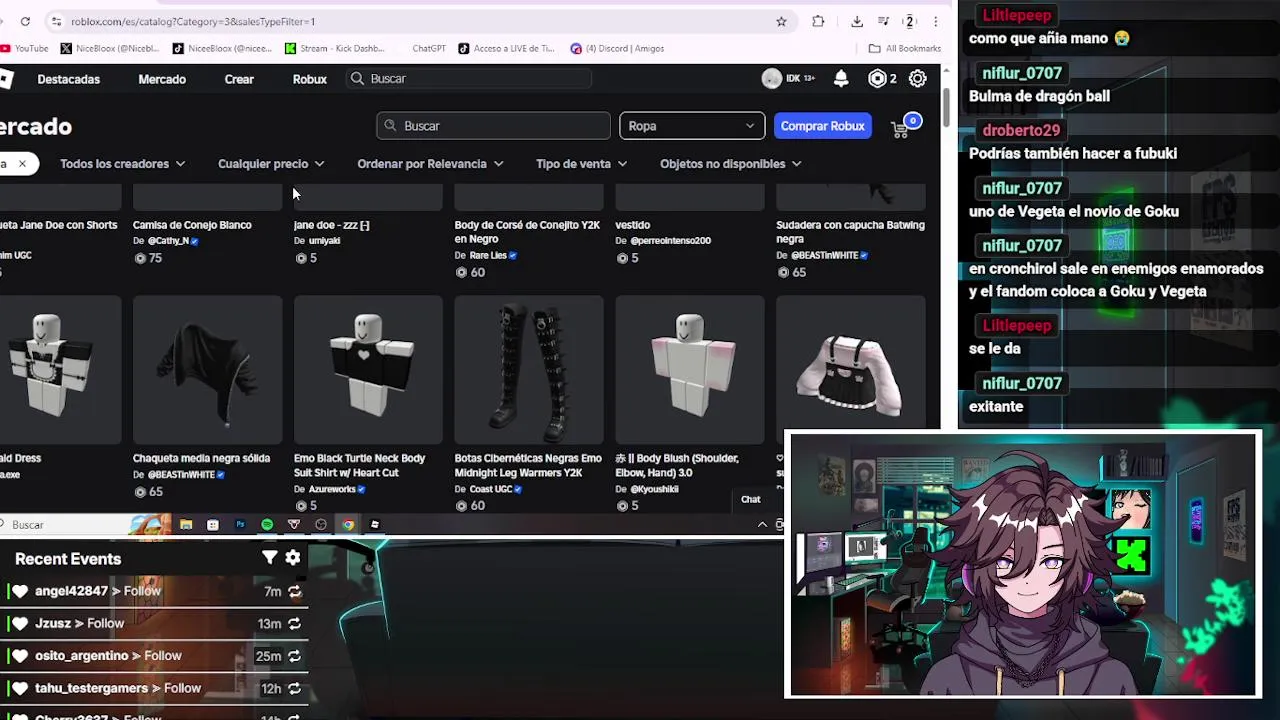
Task: Open the browser extensions puzzle icon
Action: (818, 21)
